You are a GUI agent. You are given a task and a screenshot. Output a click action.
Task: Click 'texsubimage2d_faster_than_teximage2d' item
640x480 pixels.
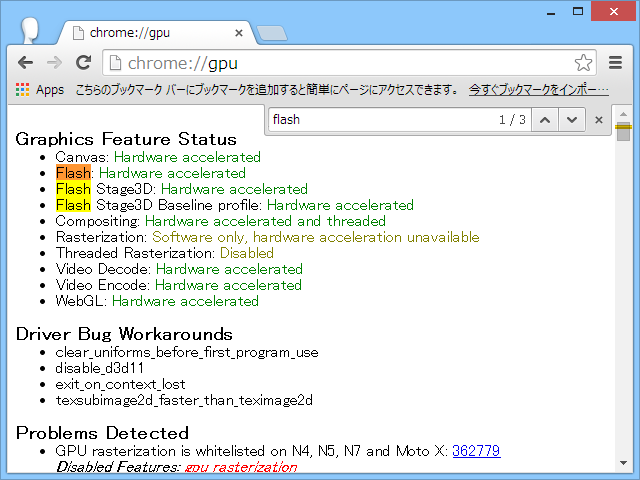[x=184, y=400]
